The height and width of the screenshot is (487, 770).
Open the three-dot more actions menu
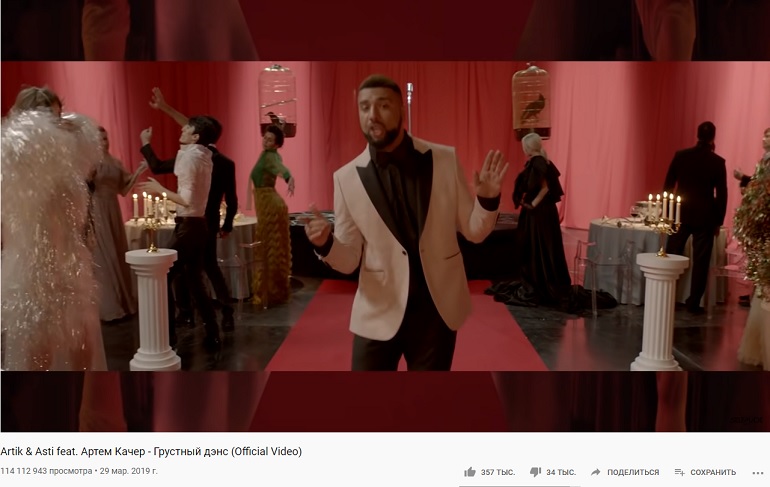(758, 473)
